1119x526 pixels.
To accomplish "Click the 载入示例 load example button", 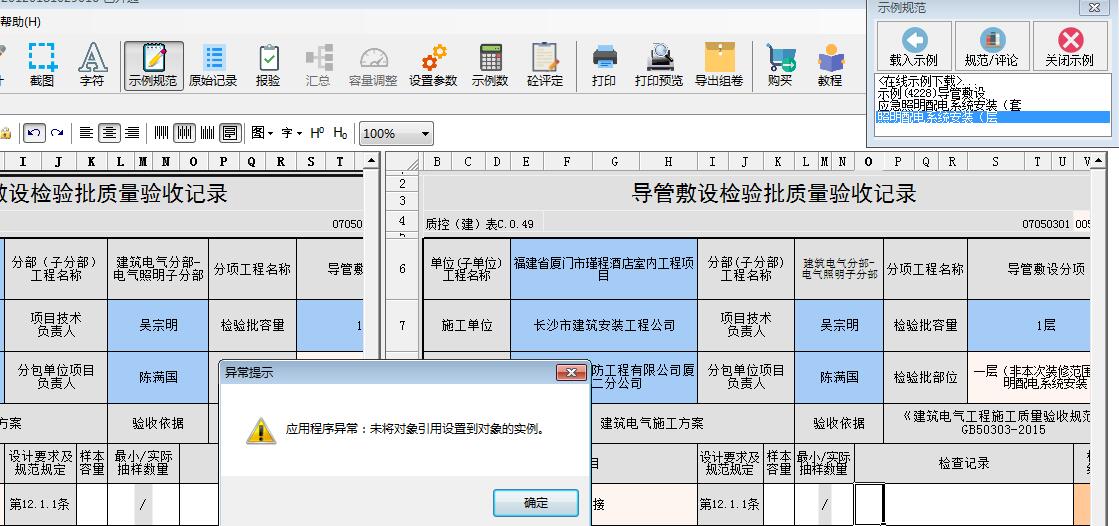I will click(x=914, y=47).
